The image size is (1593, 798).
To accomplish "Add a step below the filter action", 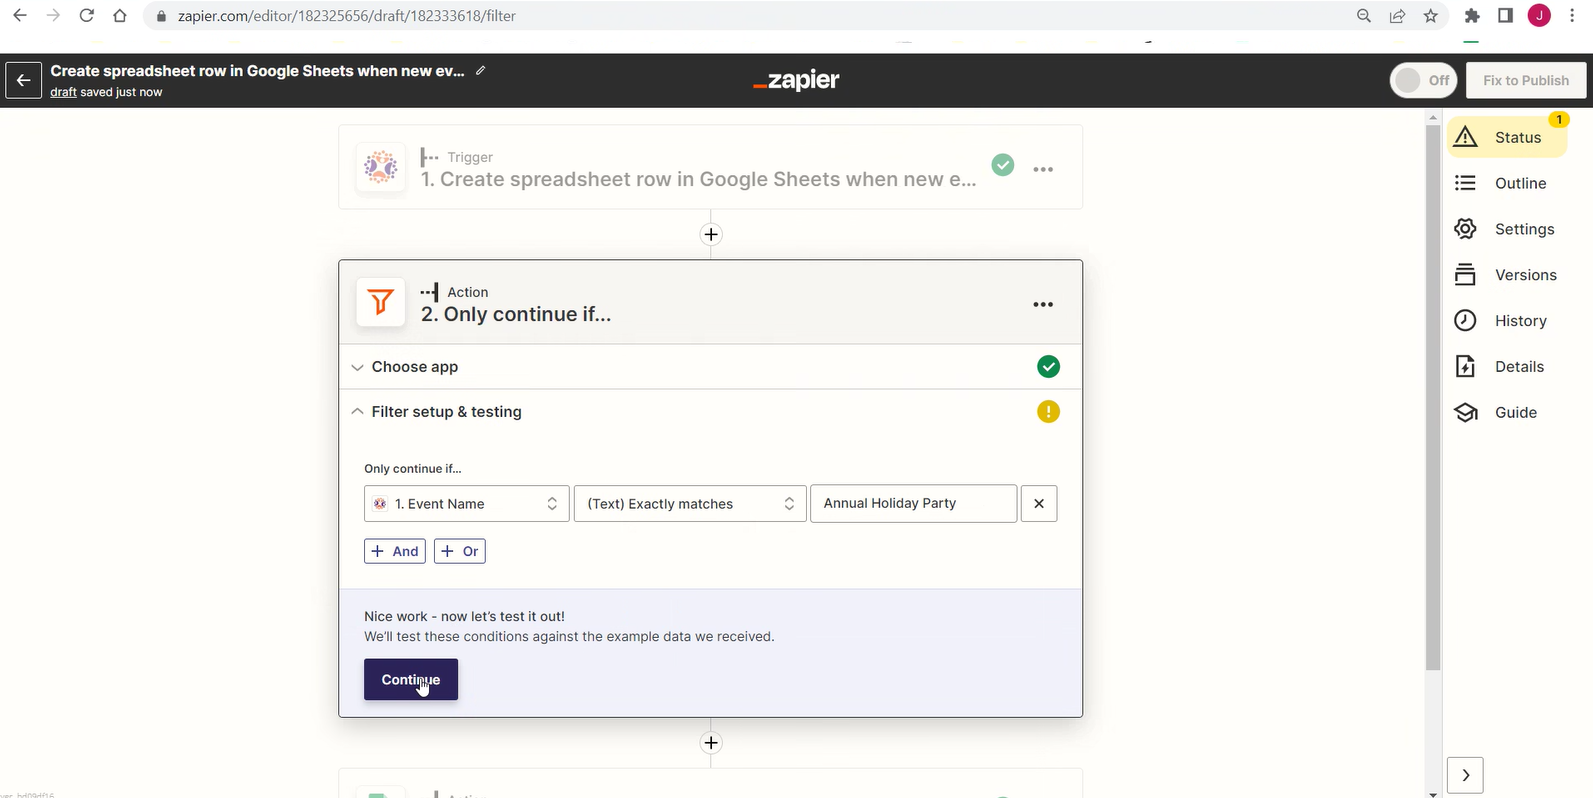I will [x=711, y=743].
